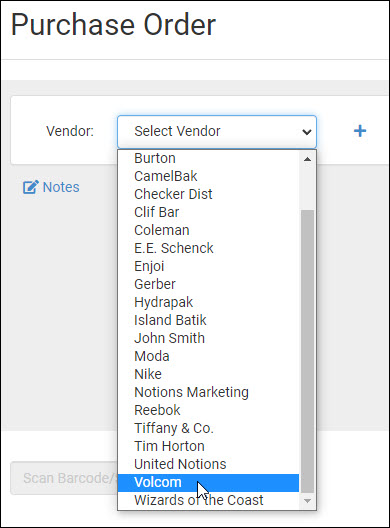Select Coleman from dropdown list
The image size is (390, 528).
[208, 230]
